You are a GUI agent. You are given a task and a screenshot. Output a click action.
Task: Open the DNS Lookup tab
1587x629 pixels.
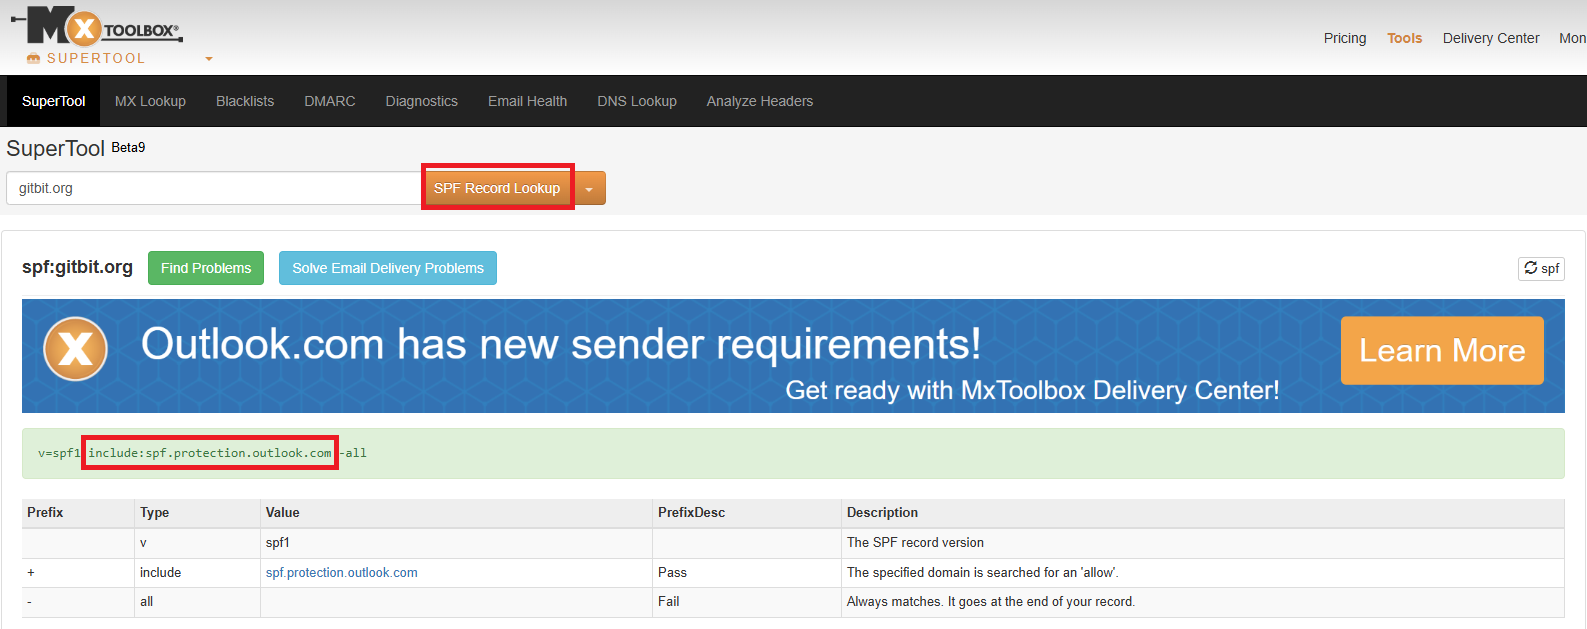(637, 101)
